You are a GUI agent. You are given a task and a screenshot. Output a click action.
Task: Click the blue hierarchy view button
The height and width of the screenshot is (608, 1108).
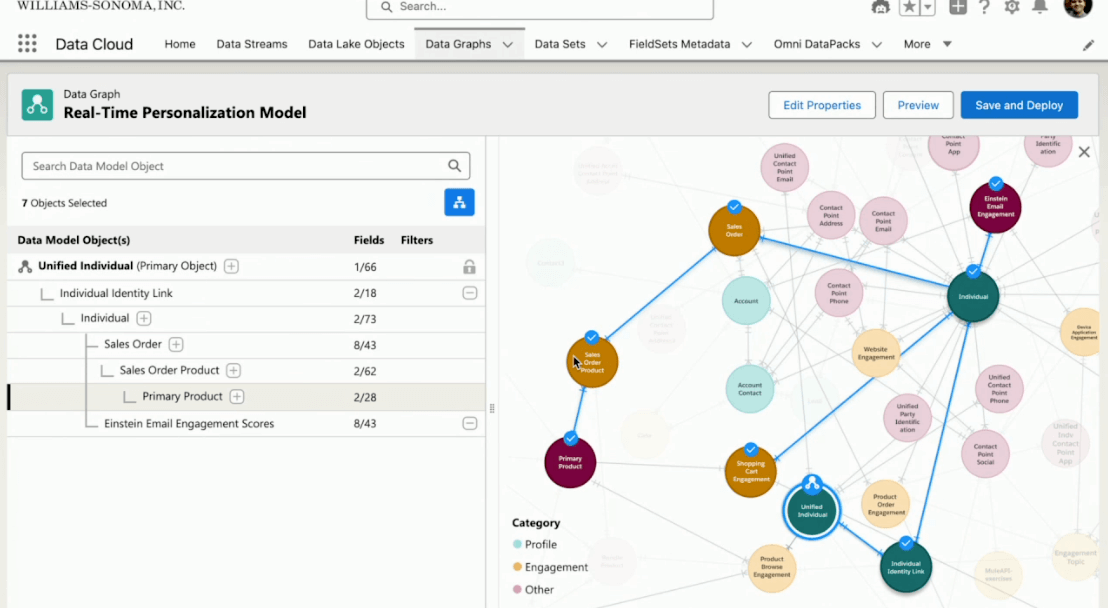pyautogui.click(x=459, y=202)
